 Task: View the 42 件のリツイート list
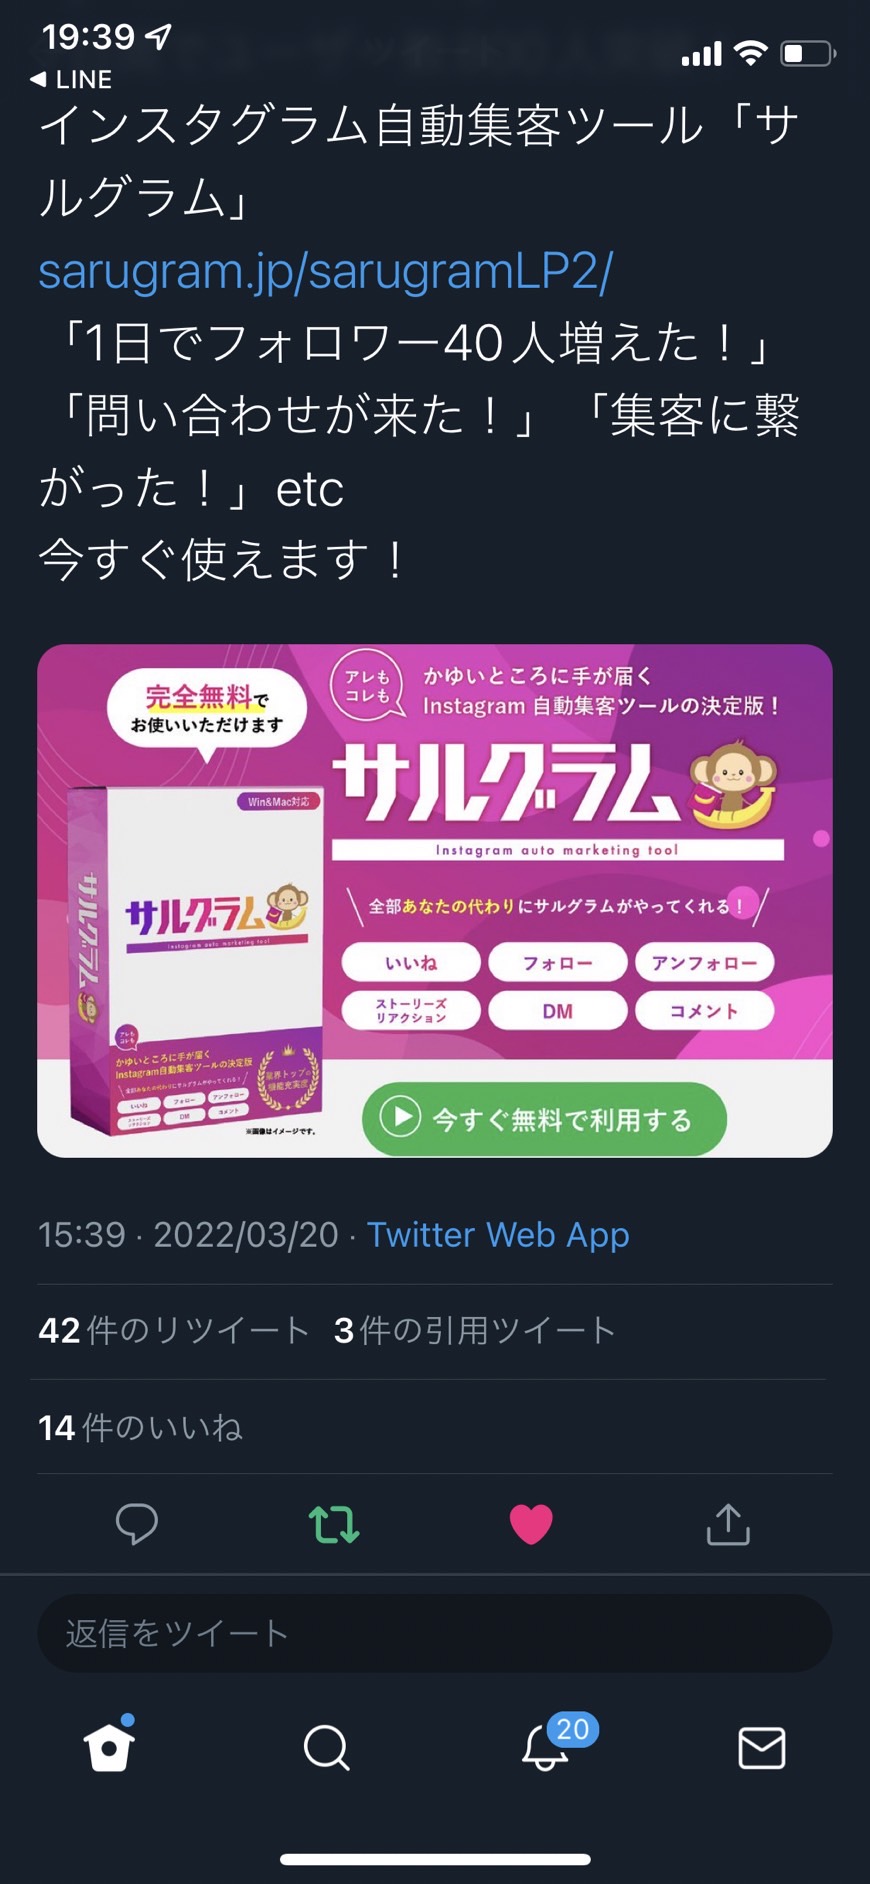tap(174, 1330)
